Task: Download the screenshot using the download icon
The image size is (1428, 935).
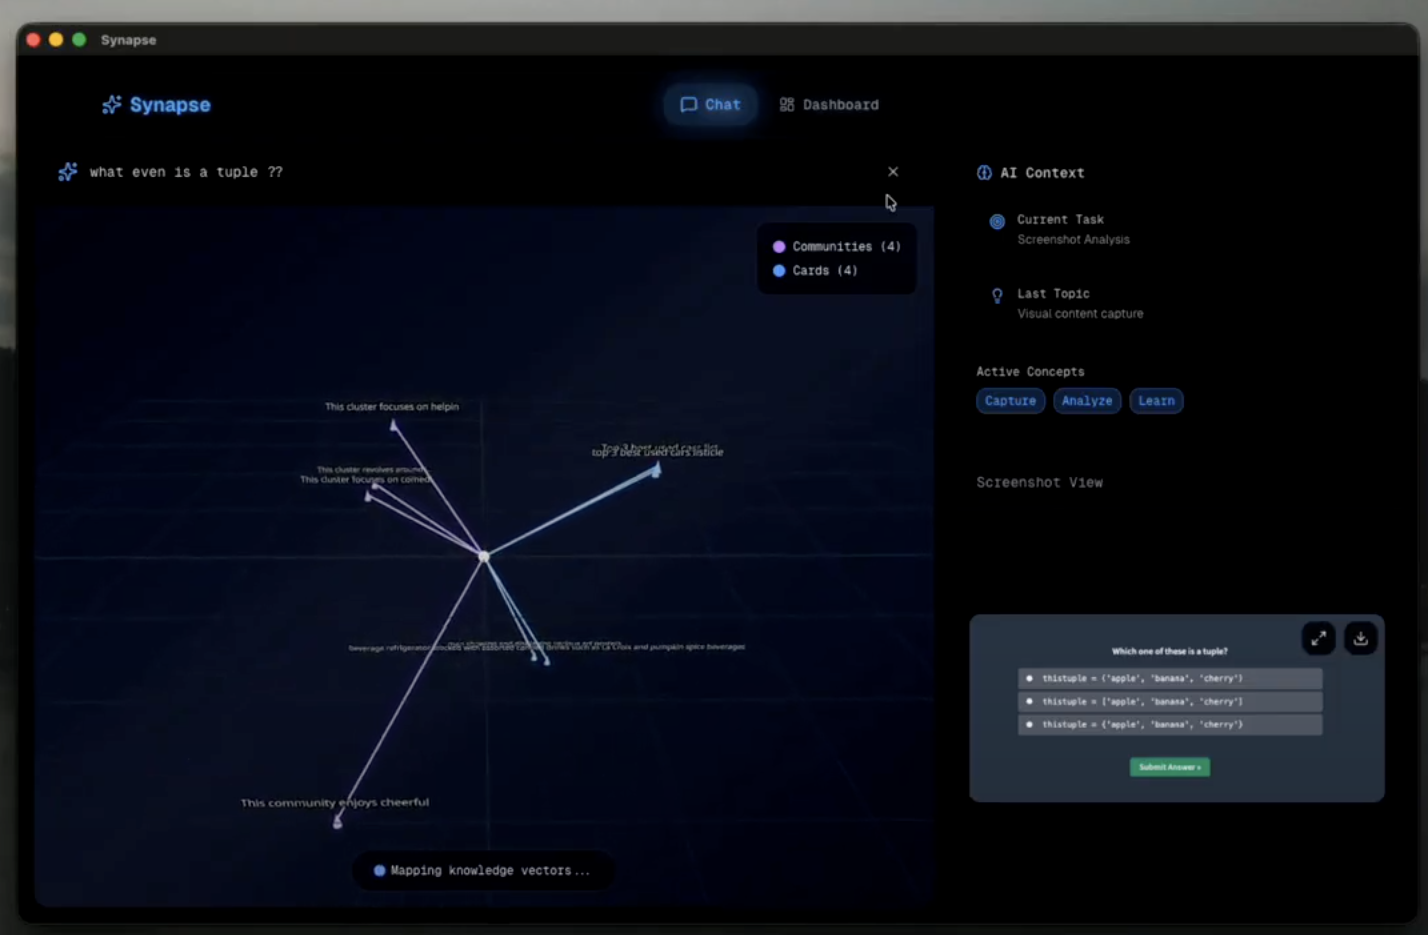Action: coord(1360,638)
